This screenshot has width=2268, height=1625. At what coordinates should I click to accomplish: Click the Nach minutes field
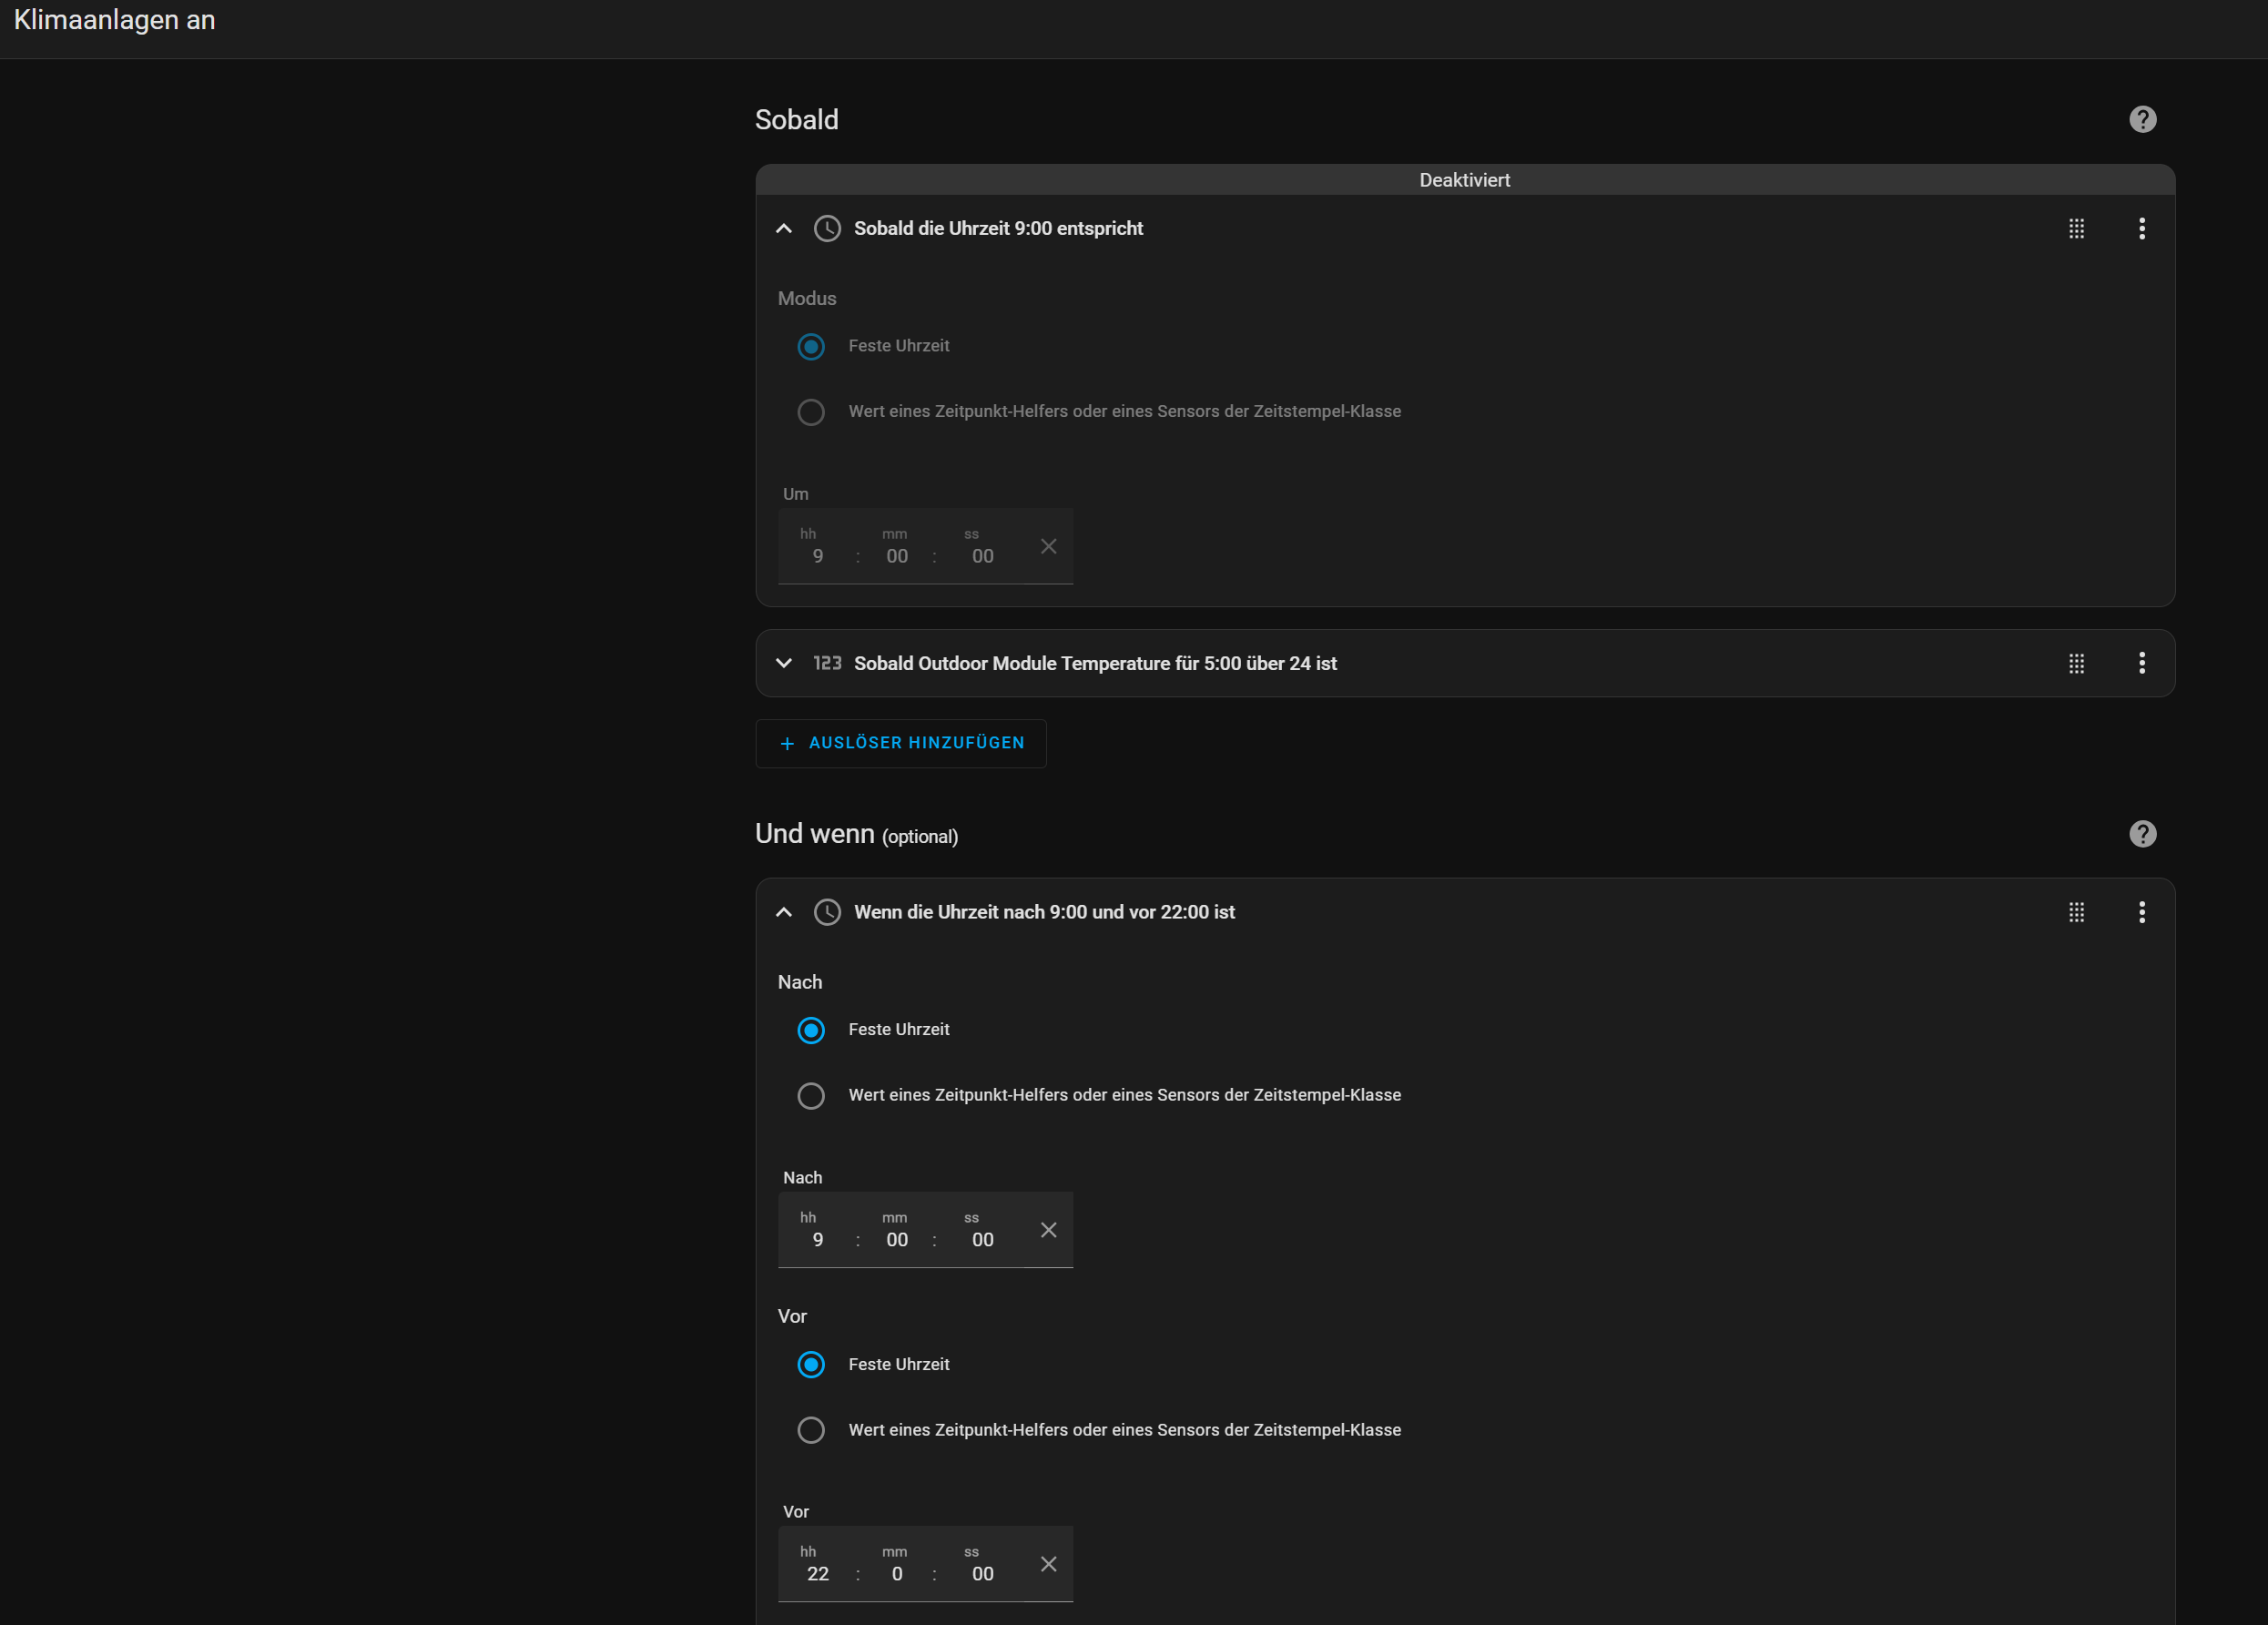(x=897, y=1240)
